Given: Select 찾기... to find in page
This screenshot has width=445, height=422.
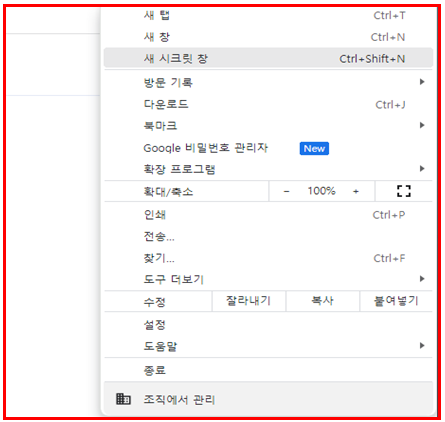Looking at the screenshot, I should point(268,258).
